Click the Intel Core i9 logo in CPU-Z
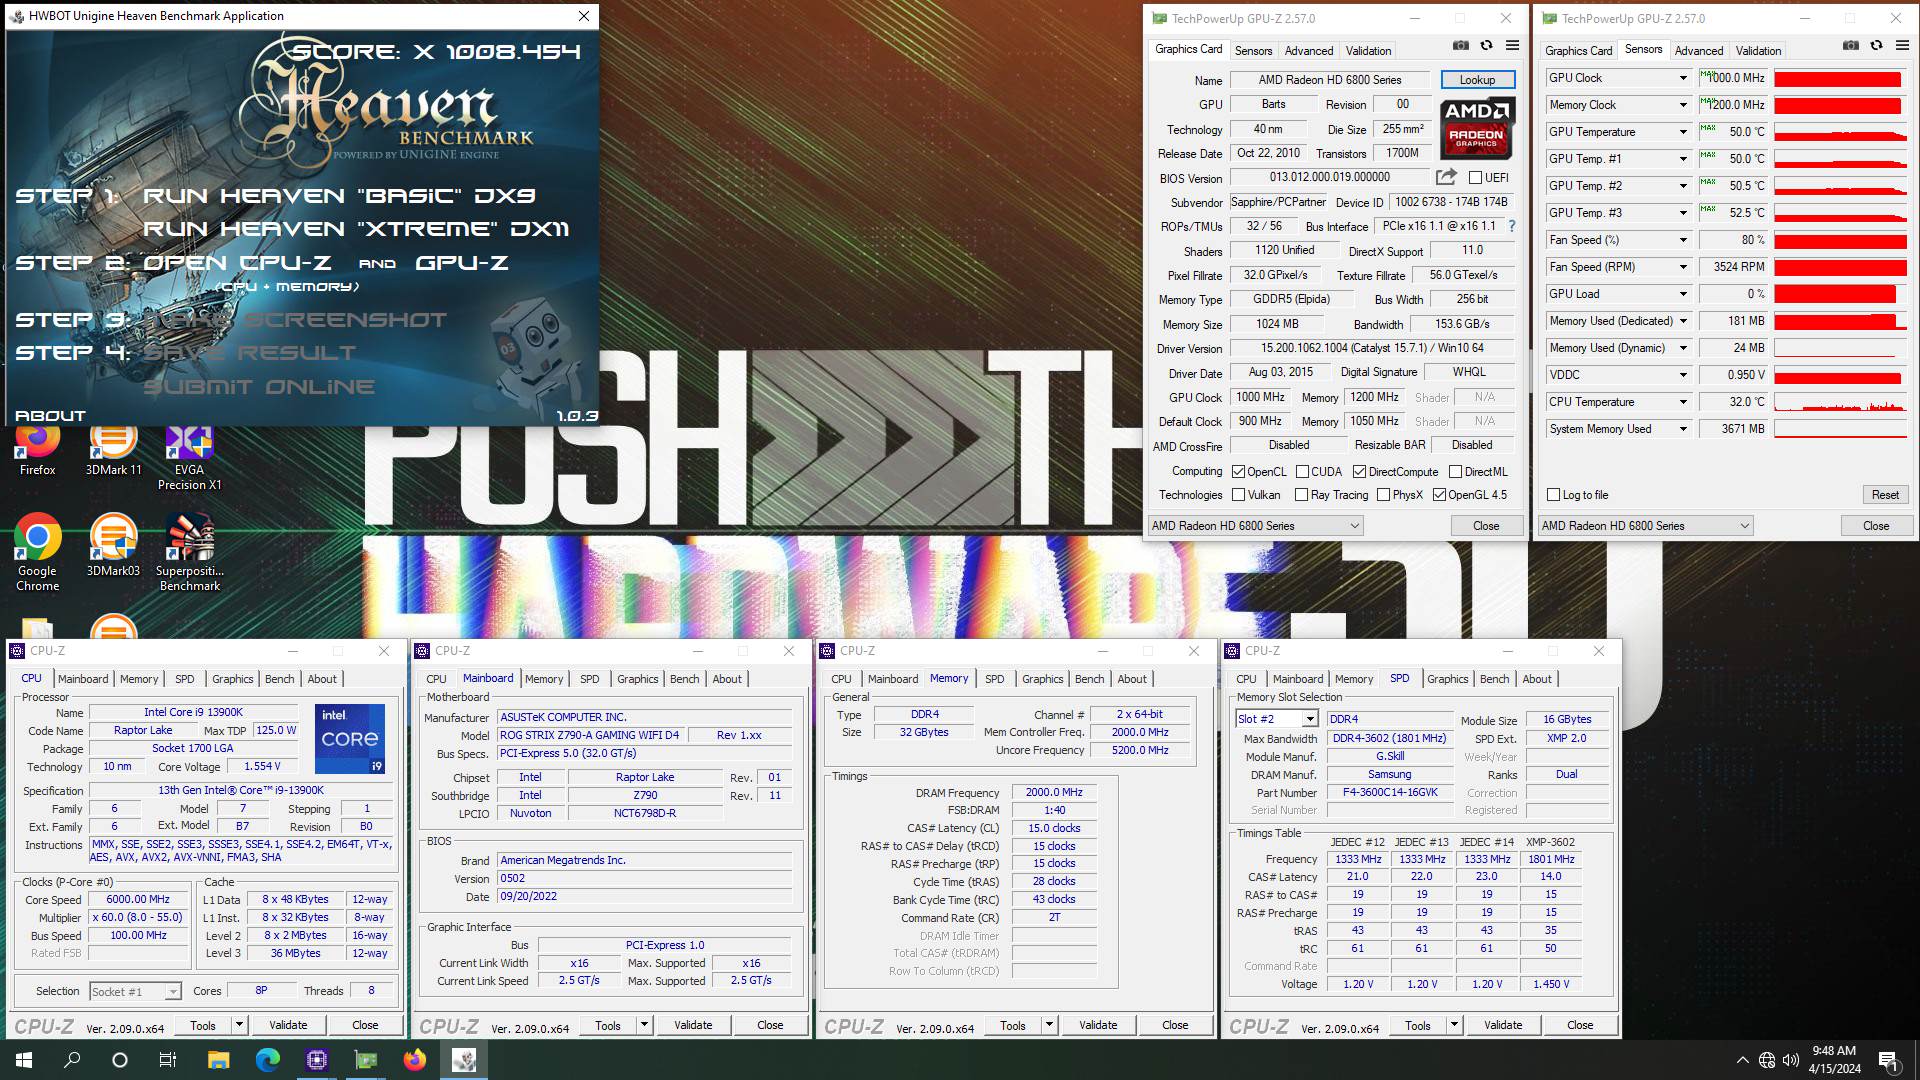 [349, 739]
